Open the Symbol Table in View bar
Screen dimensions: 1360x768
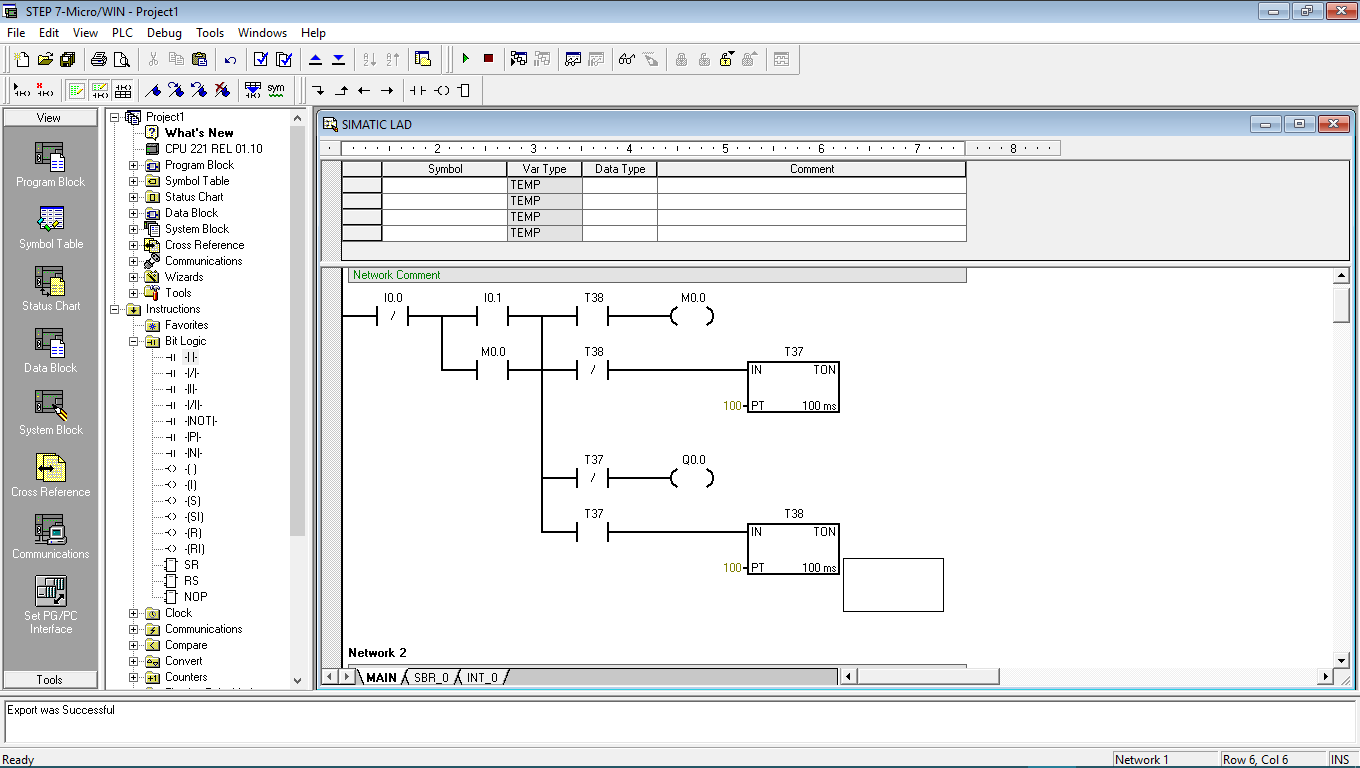point(51,228)
